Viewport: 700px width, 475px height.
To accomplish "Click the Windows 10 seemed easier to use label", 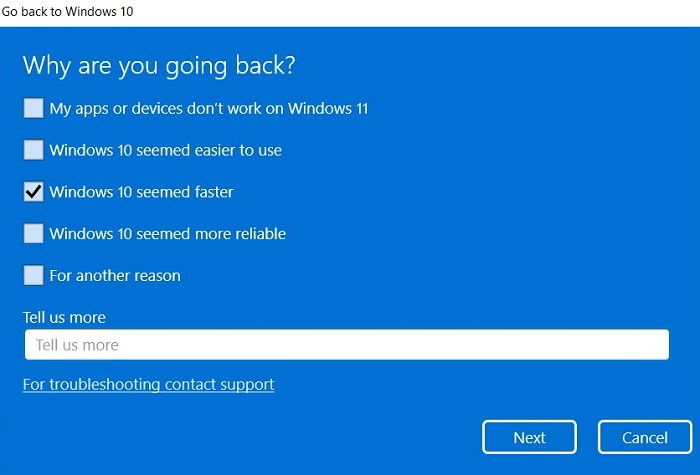I will coord(166,150).
